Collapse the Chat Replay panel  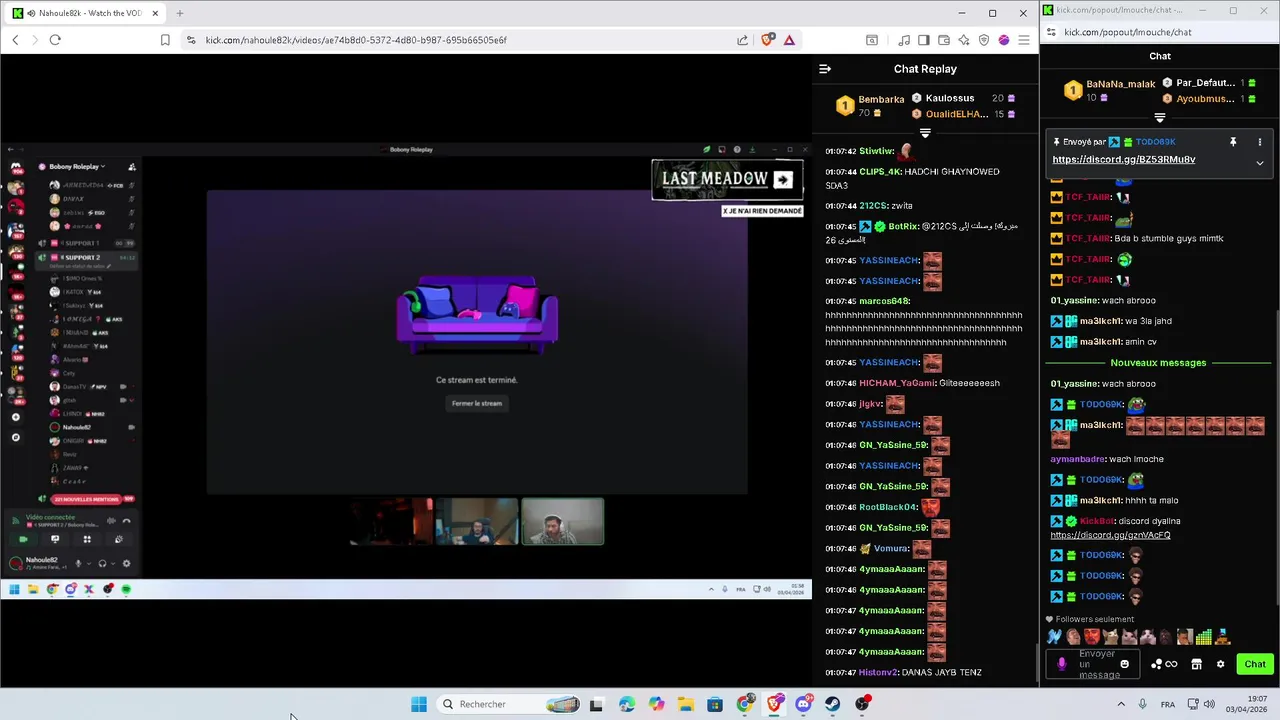tap(825, 69)
